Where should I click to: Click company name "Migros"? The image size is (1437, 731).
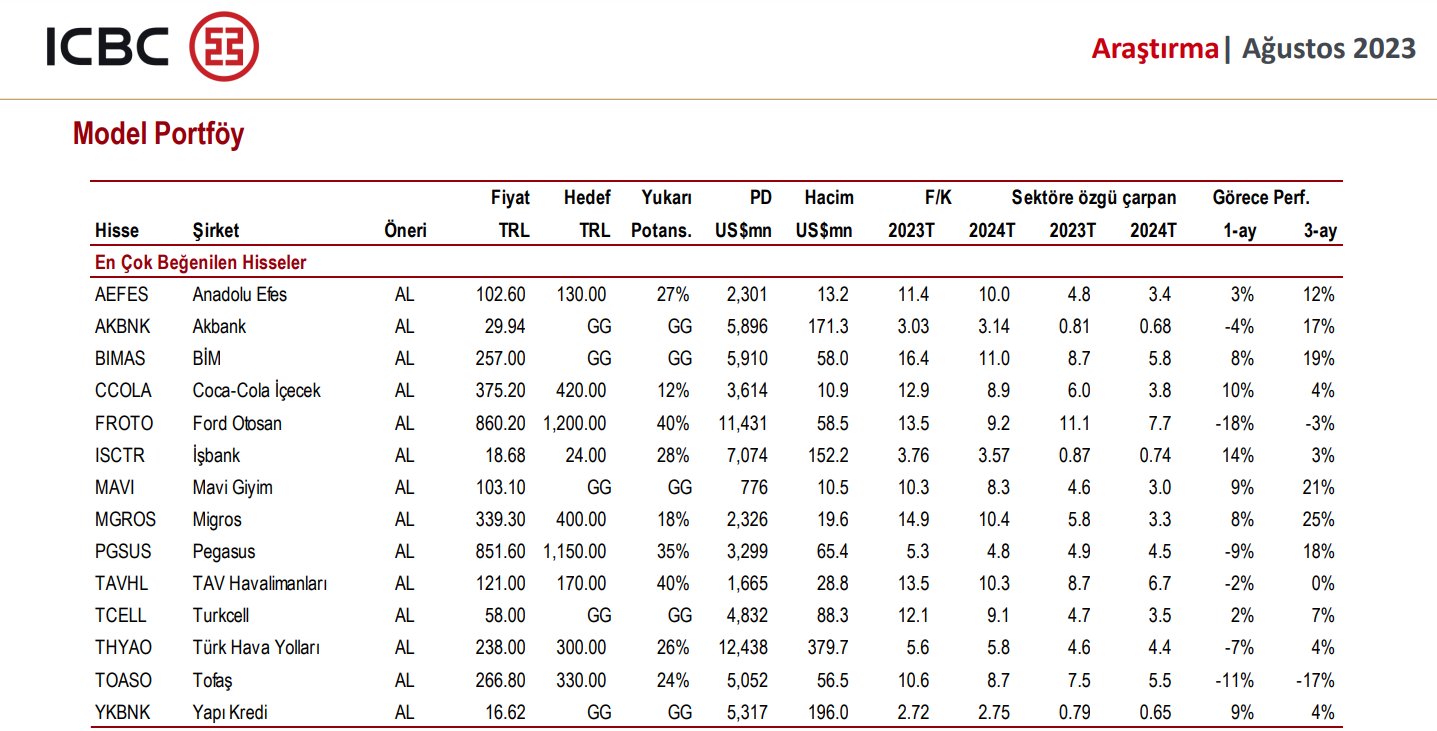pos(217,519)
